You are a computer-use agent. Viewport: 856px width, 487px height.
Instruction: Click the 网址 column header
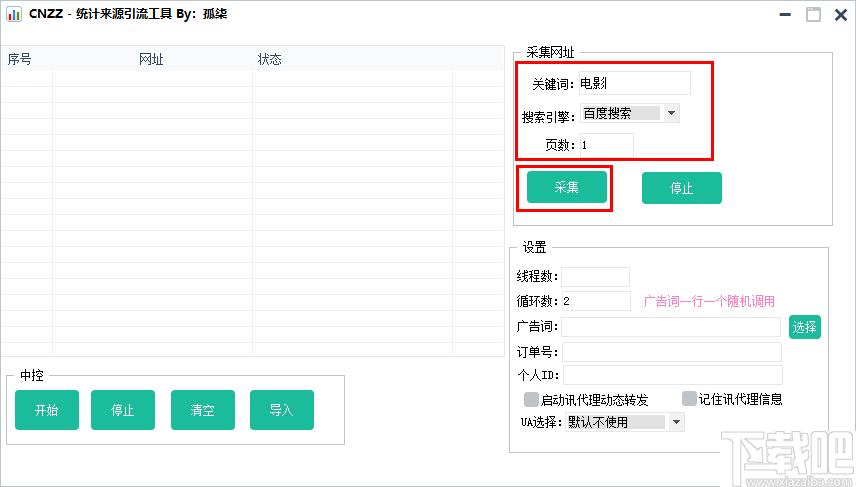pyautogui.click(x=151, y=59)
